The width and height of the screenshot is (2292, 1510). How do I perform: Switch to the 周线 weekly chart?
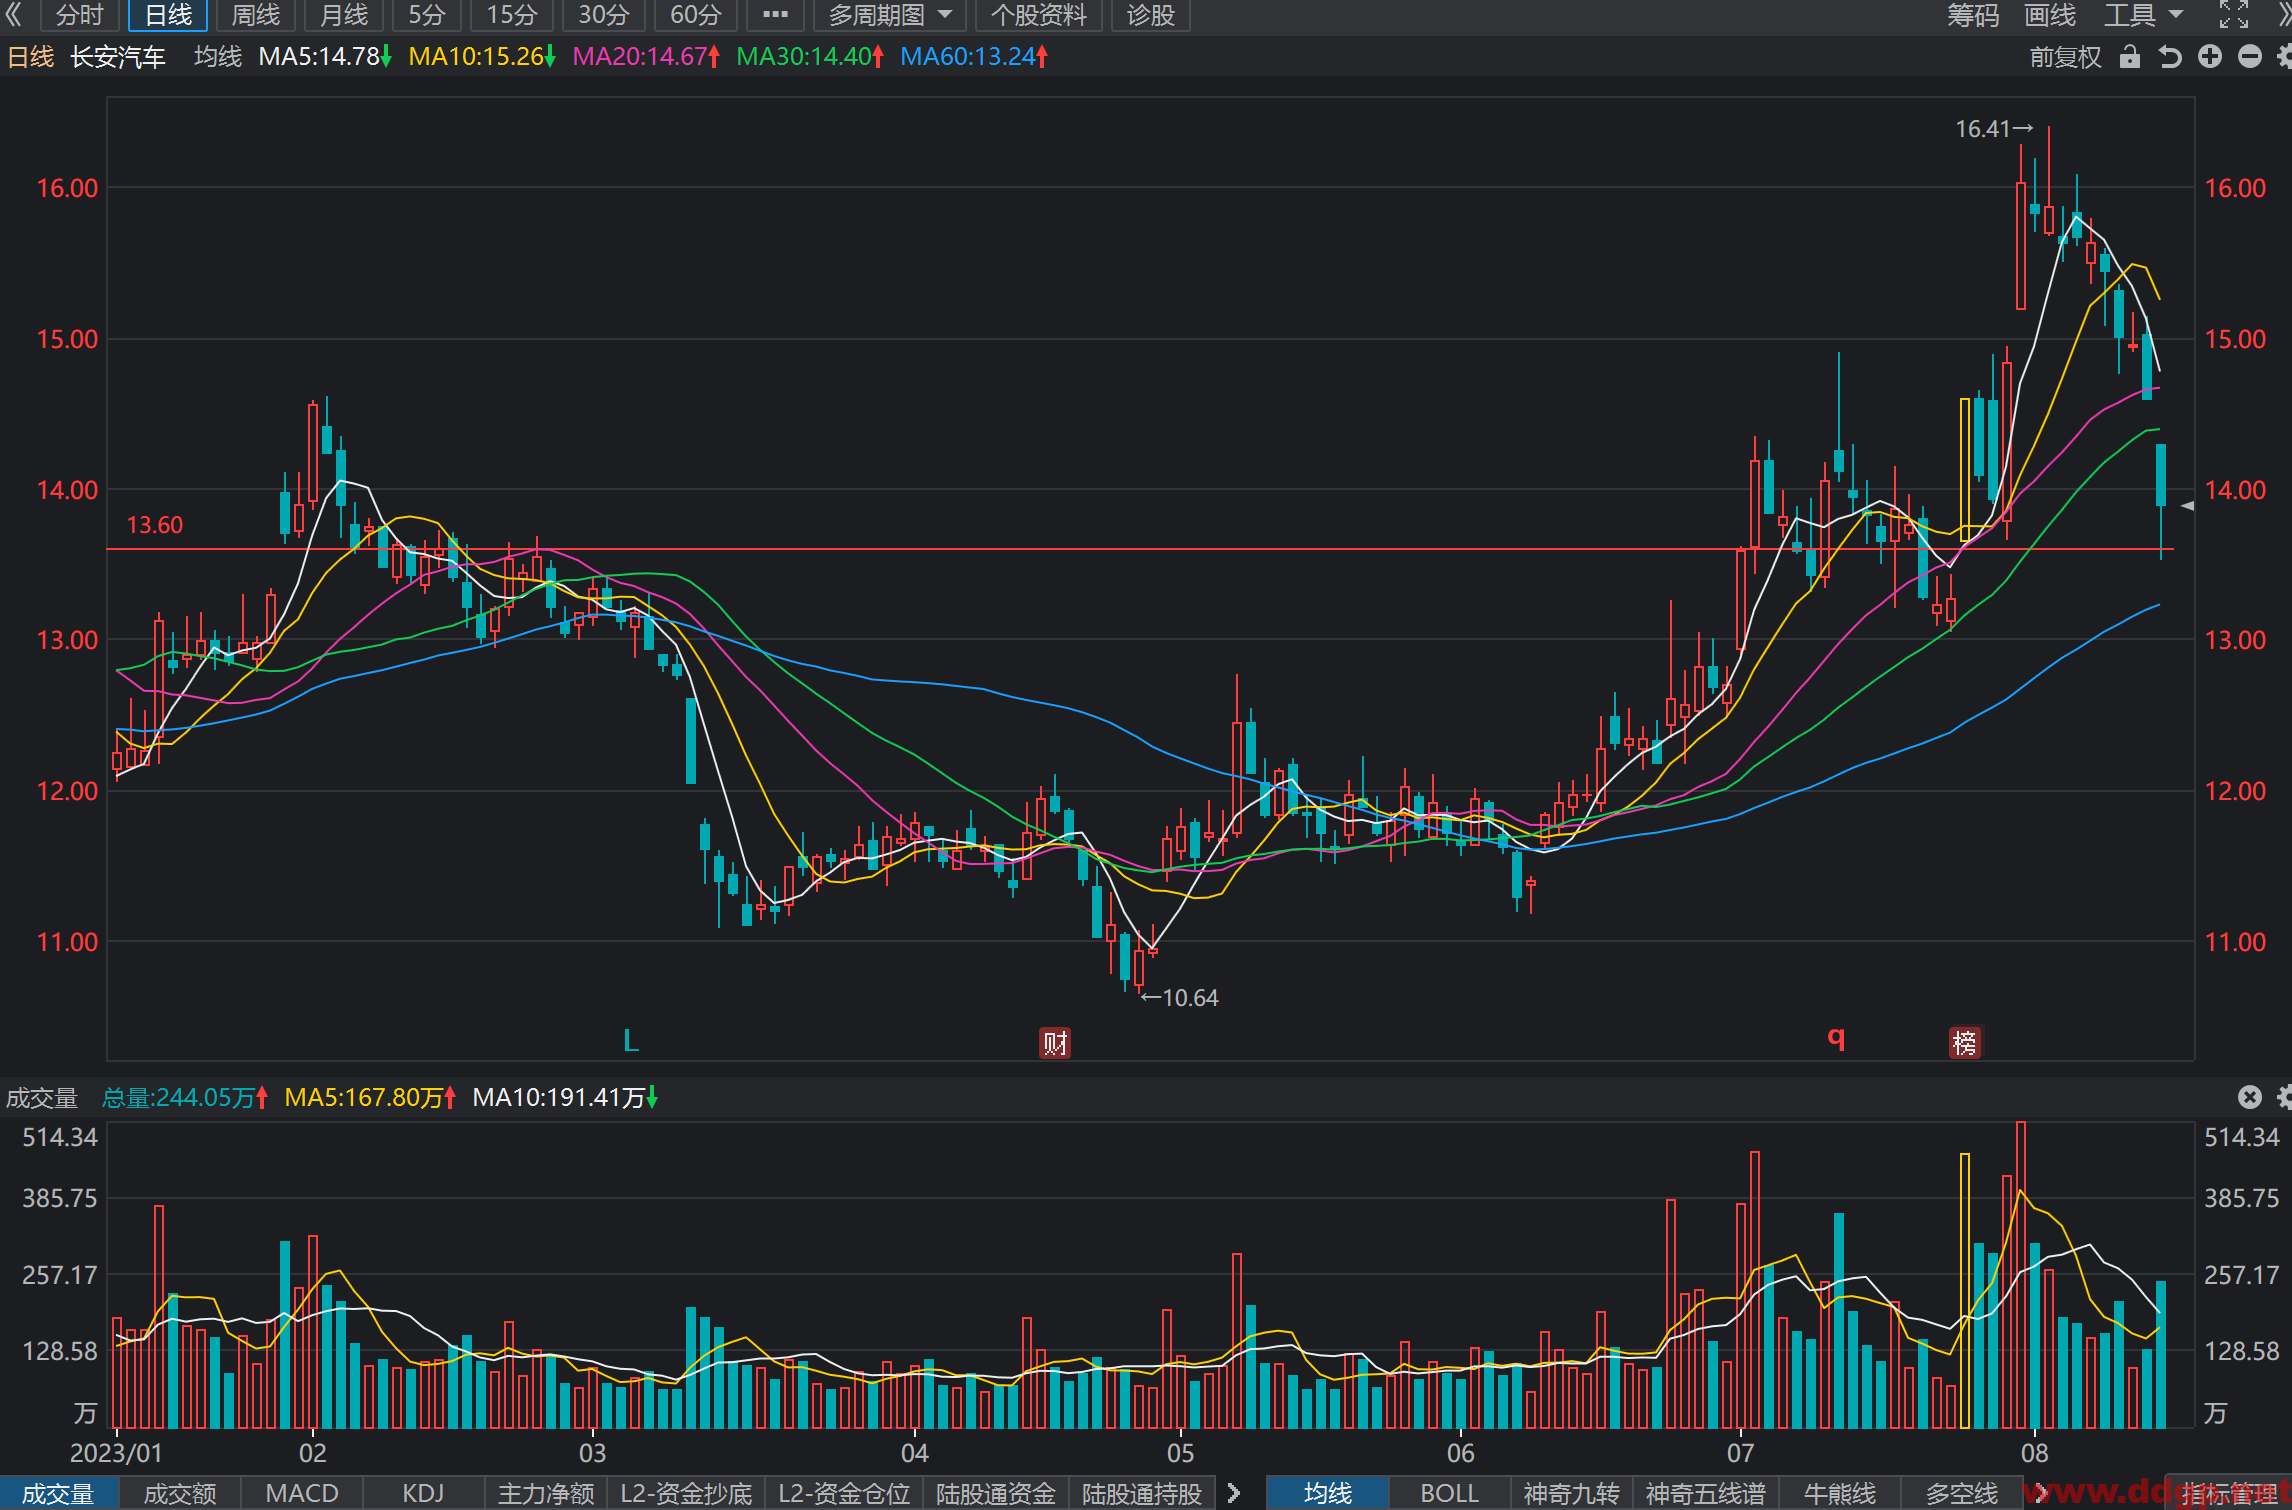[x=256, y=15]
